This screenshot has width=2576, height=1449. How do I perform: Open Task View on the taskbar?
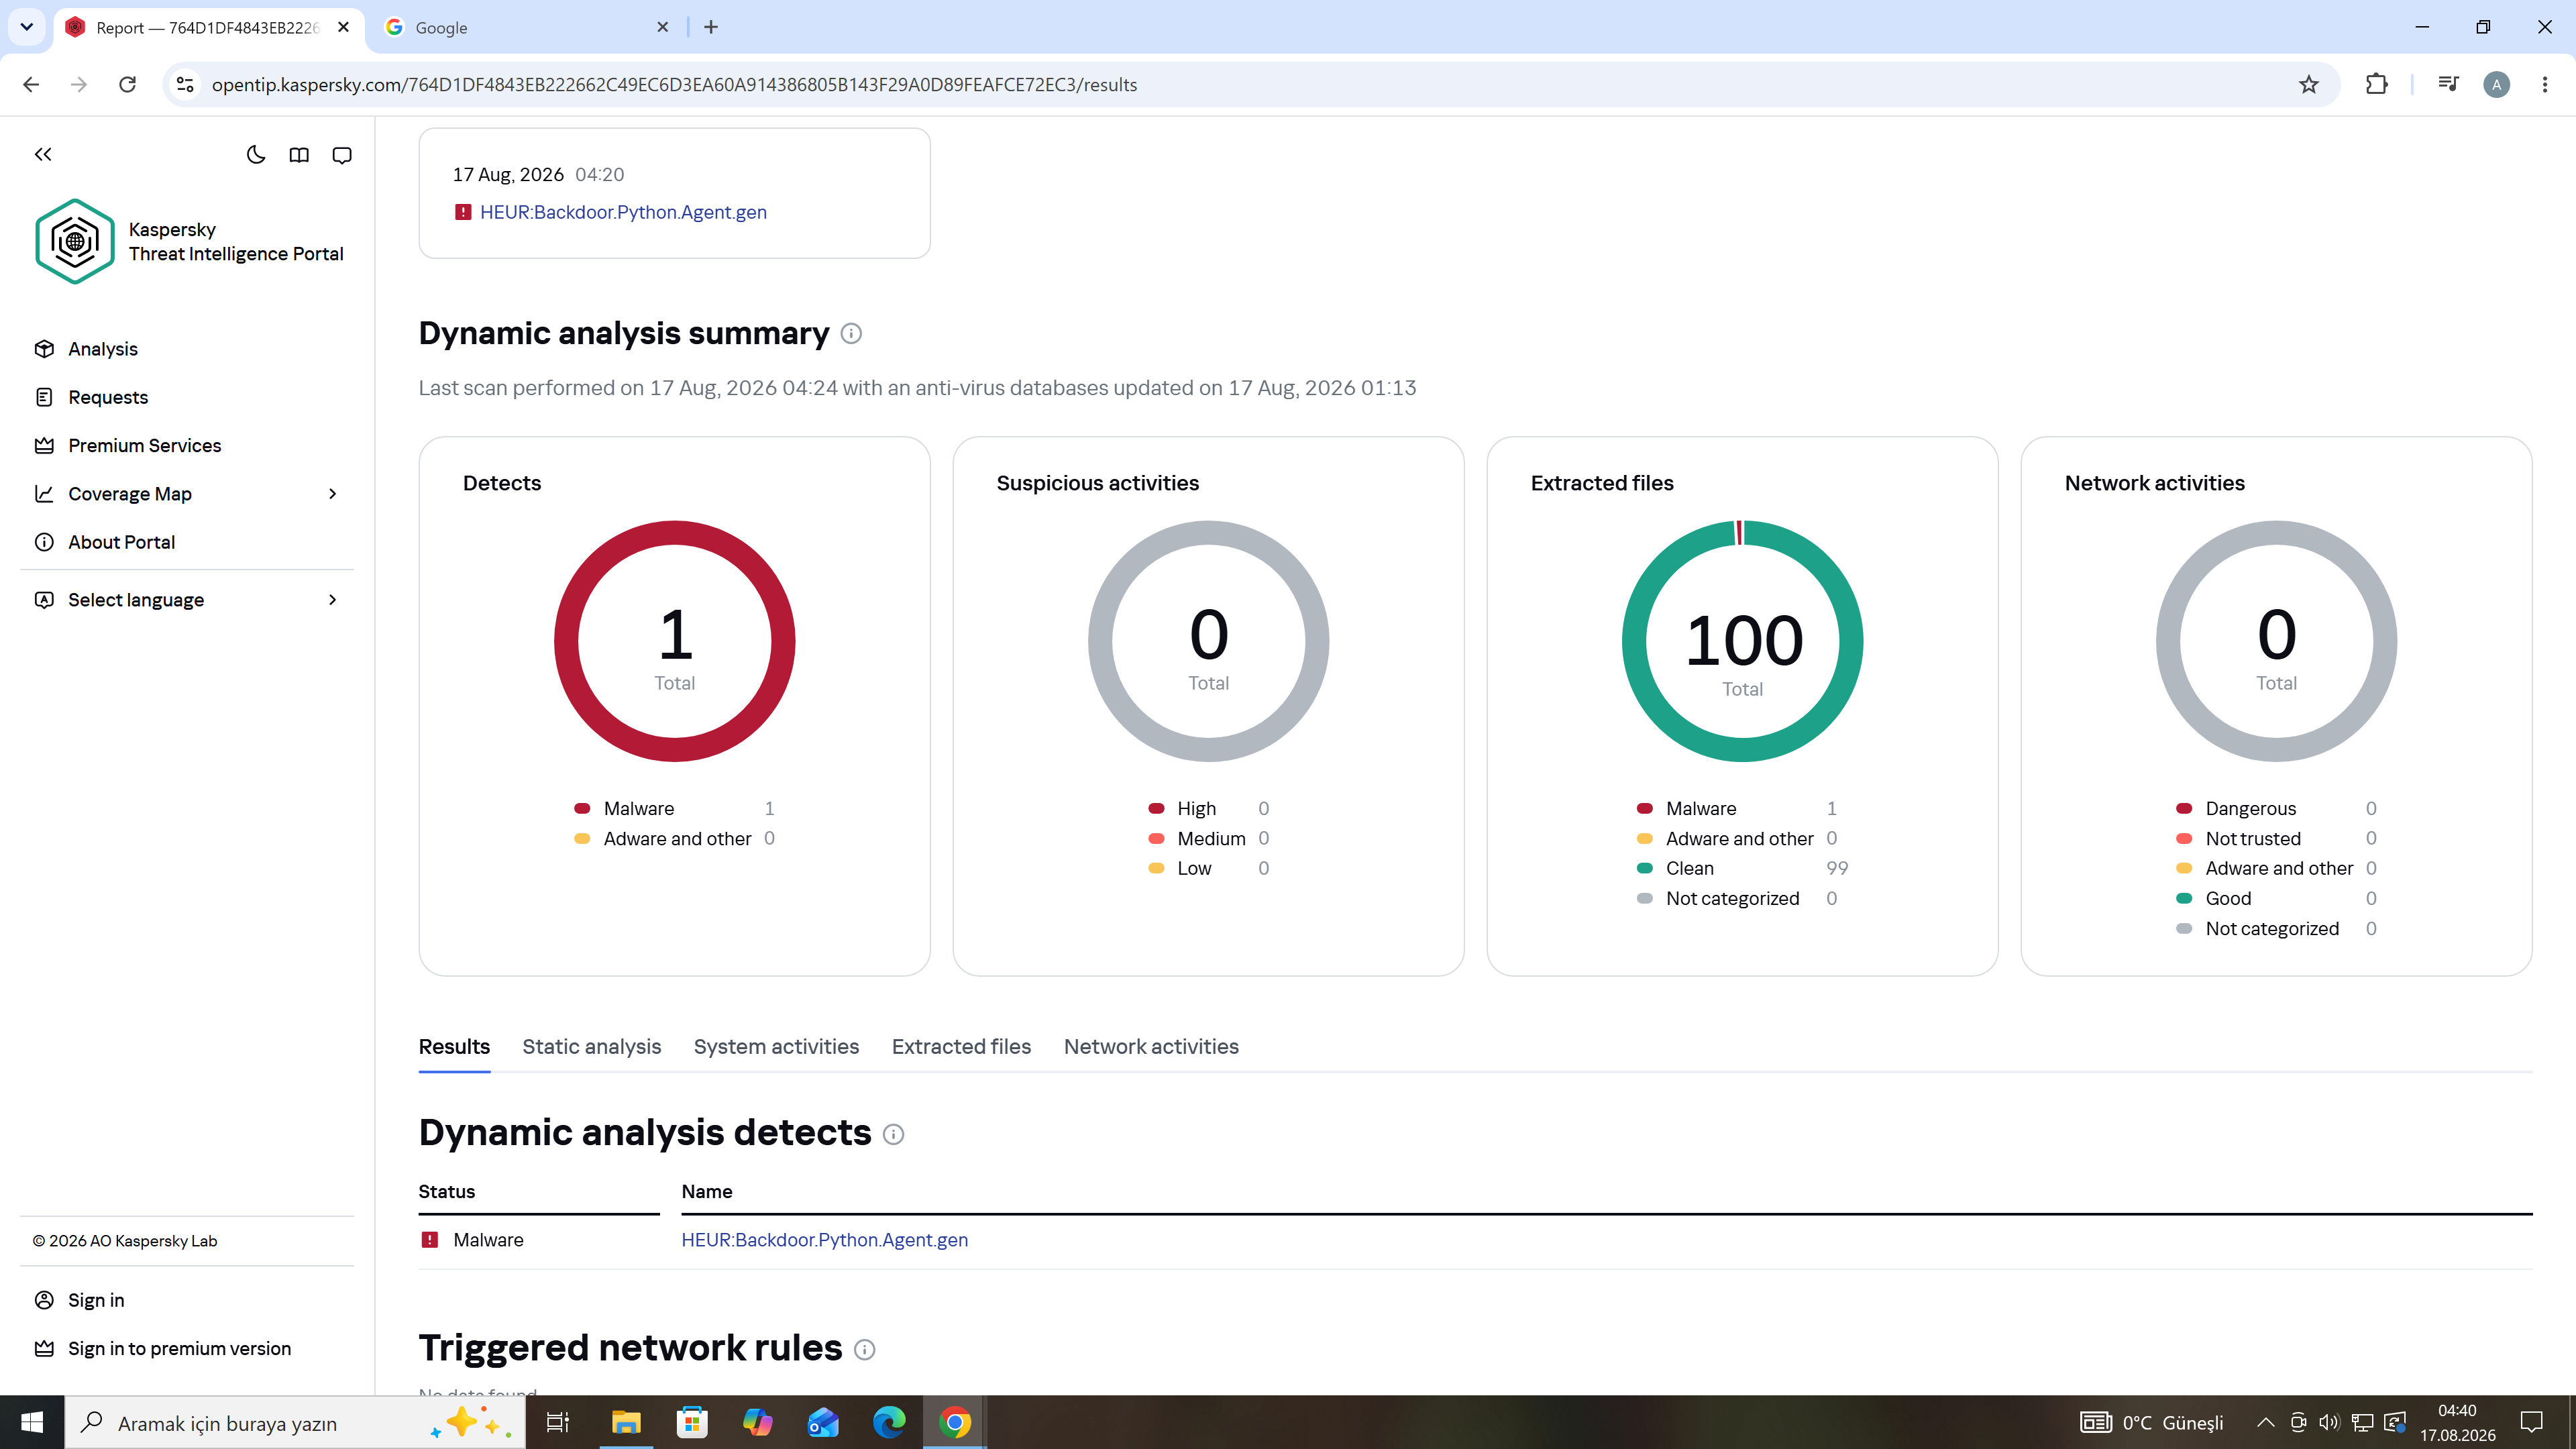[x=557, y=1422]
